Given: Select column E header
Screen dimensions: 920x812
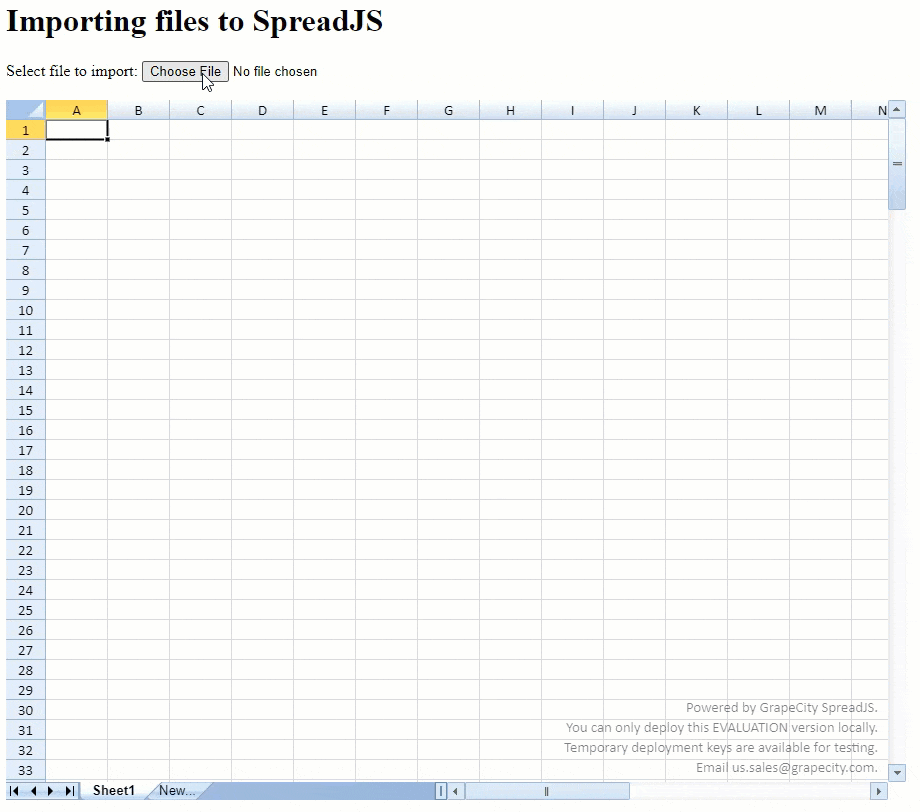Looking at the screenshot, I should tap(324, 110).
